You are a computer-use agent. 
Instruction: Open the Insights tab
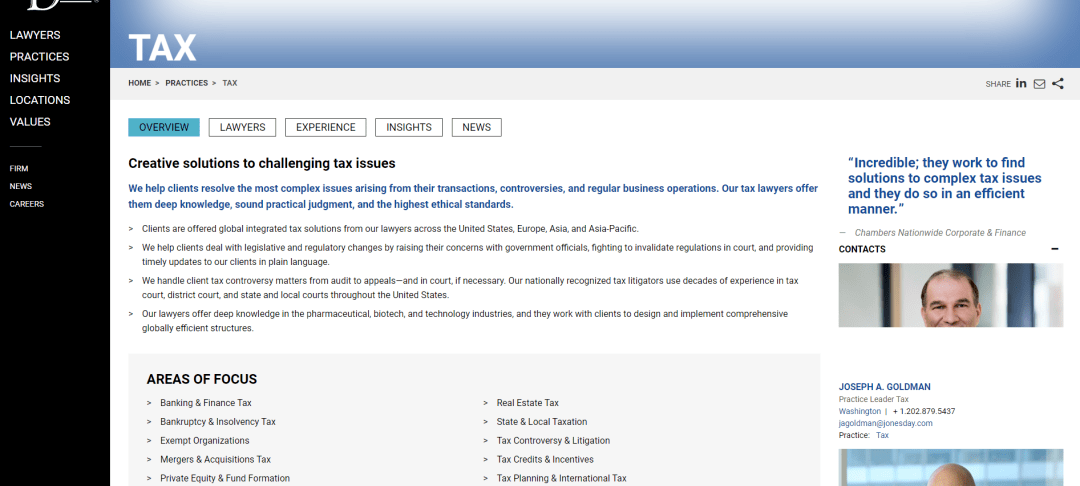point(408,128)
